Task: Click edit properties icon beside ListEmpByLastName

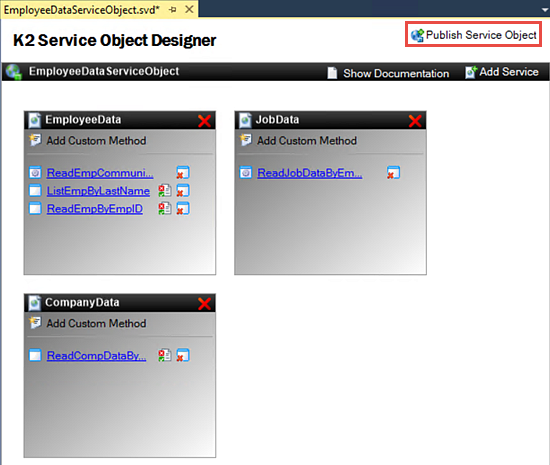Action: 165,190
